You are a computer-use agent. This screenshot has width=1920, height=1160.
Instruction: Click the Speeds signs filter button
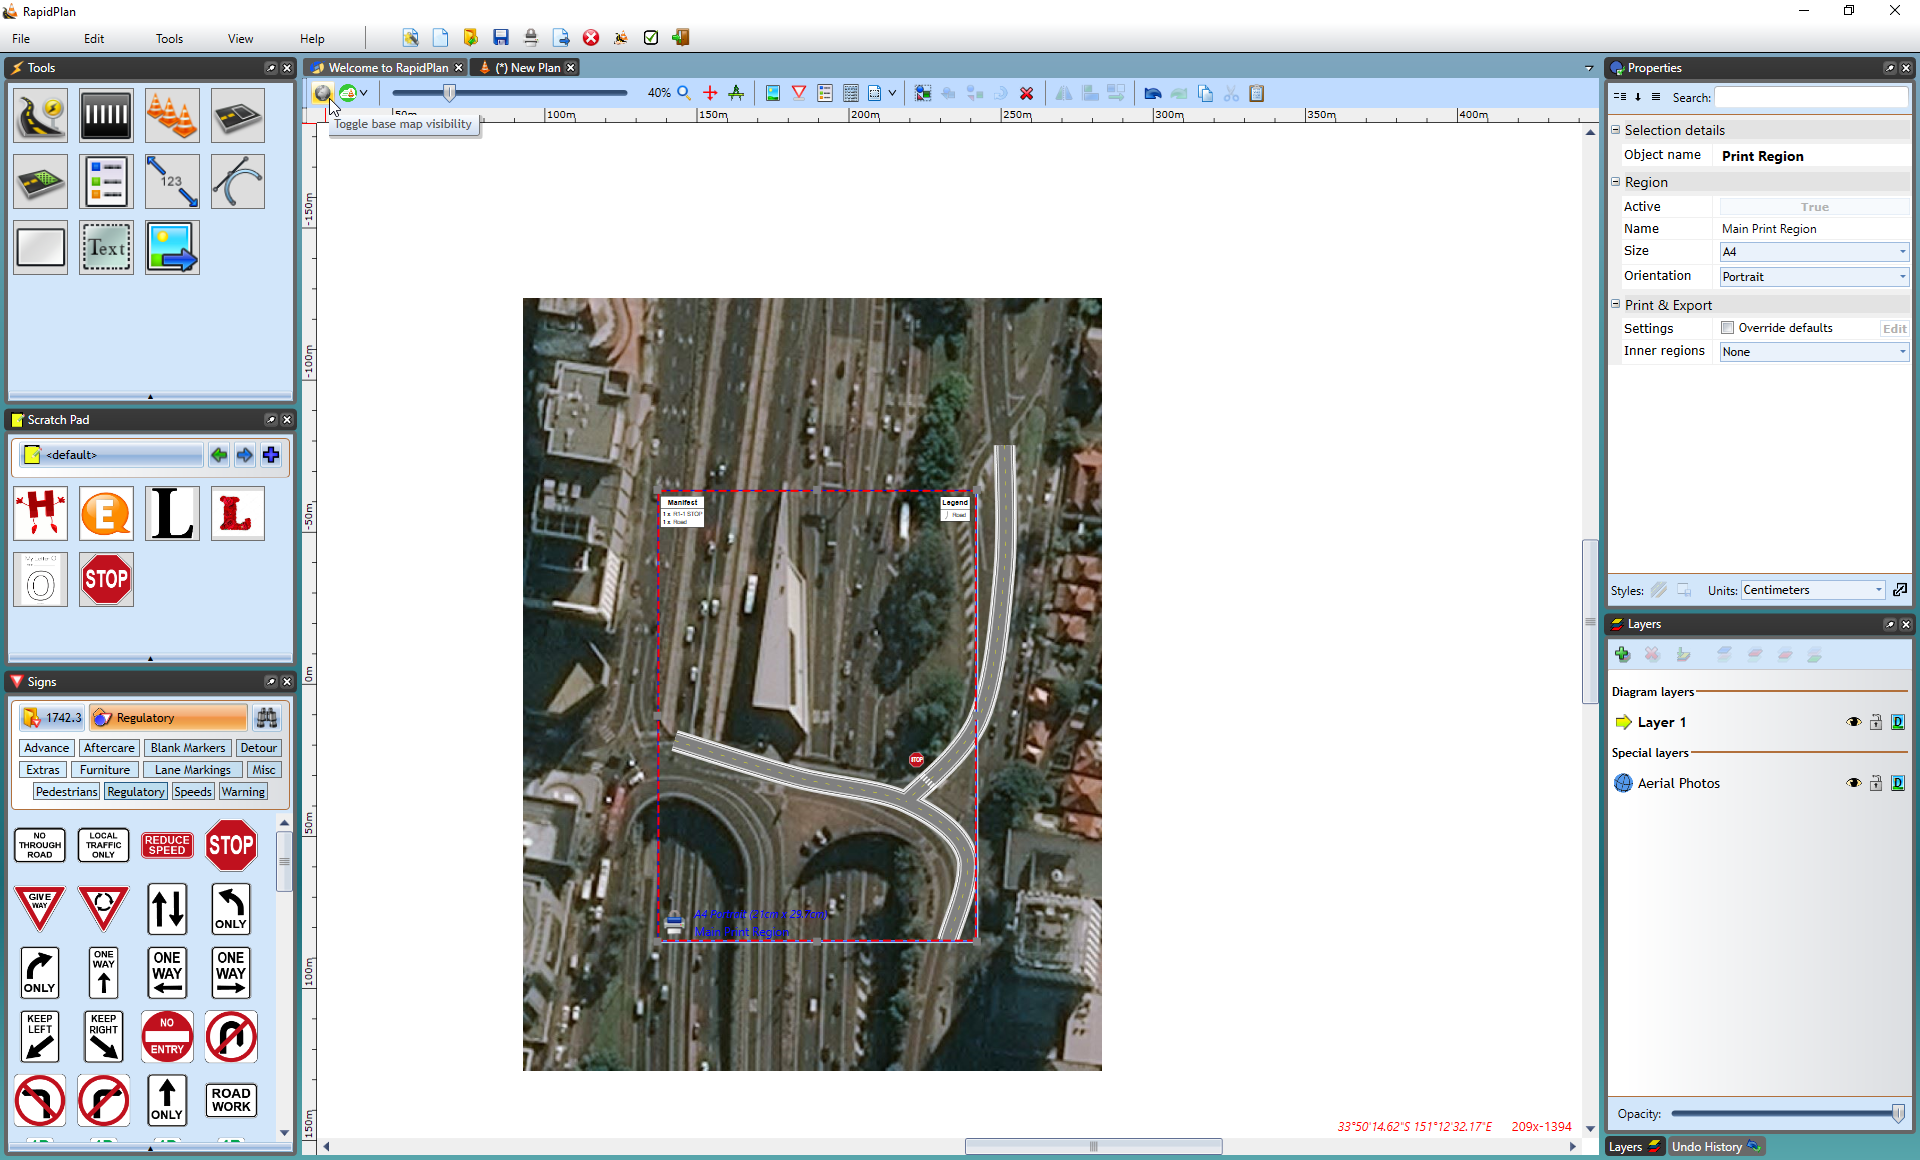click(x=192, y=791)
